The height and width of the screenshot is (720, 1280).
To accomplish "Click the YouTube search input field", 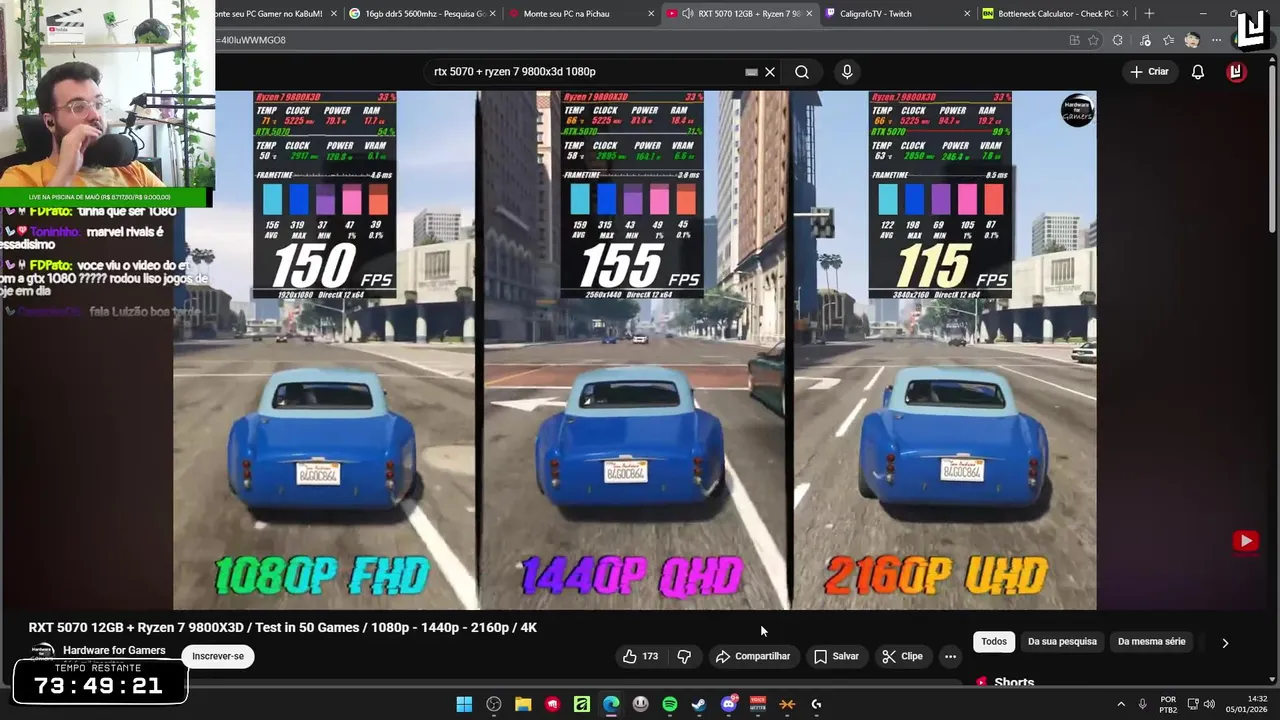I will pyautogui.click(x=585, y=72).
